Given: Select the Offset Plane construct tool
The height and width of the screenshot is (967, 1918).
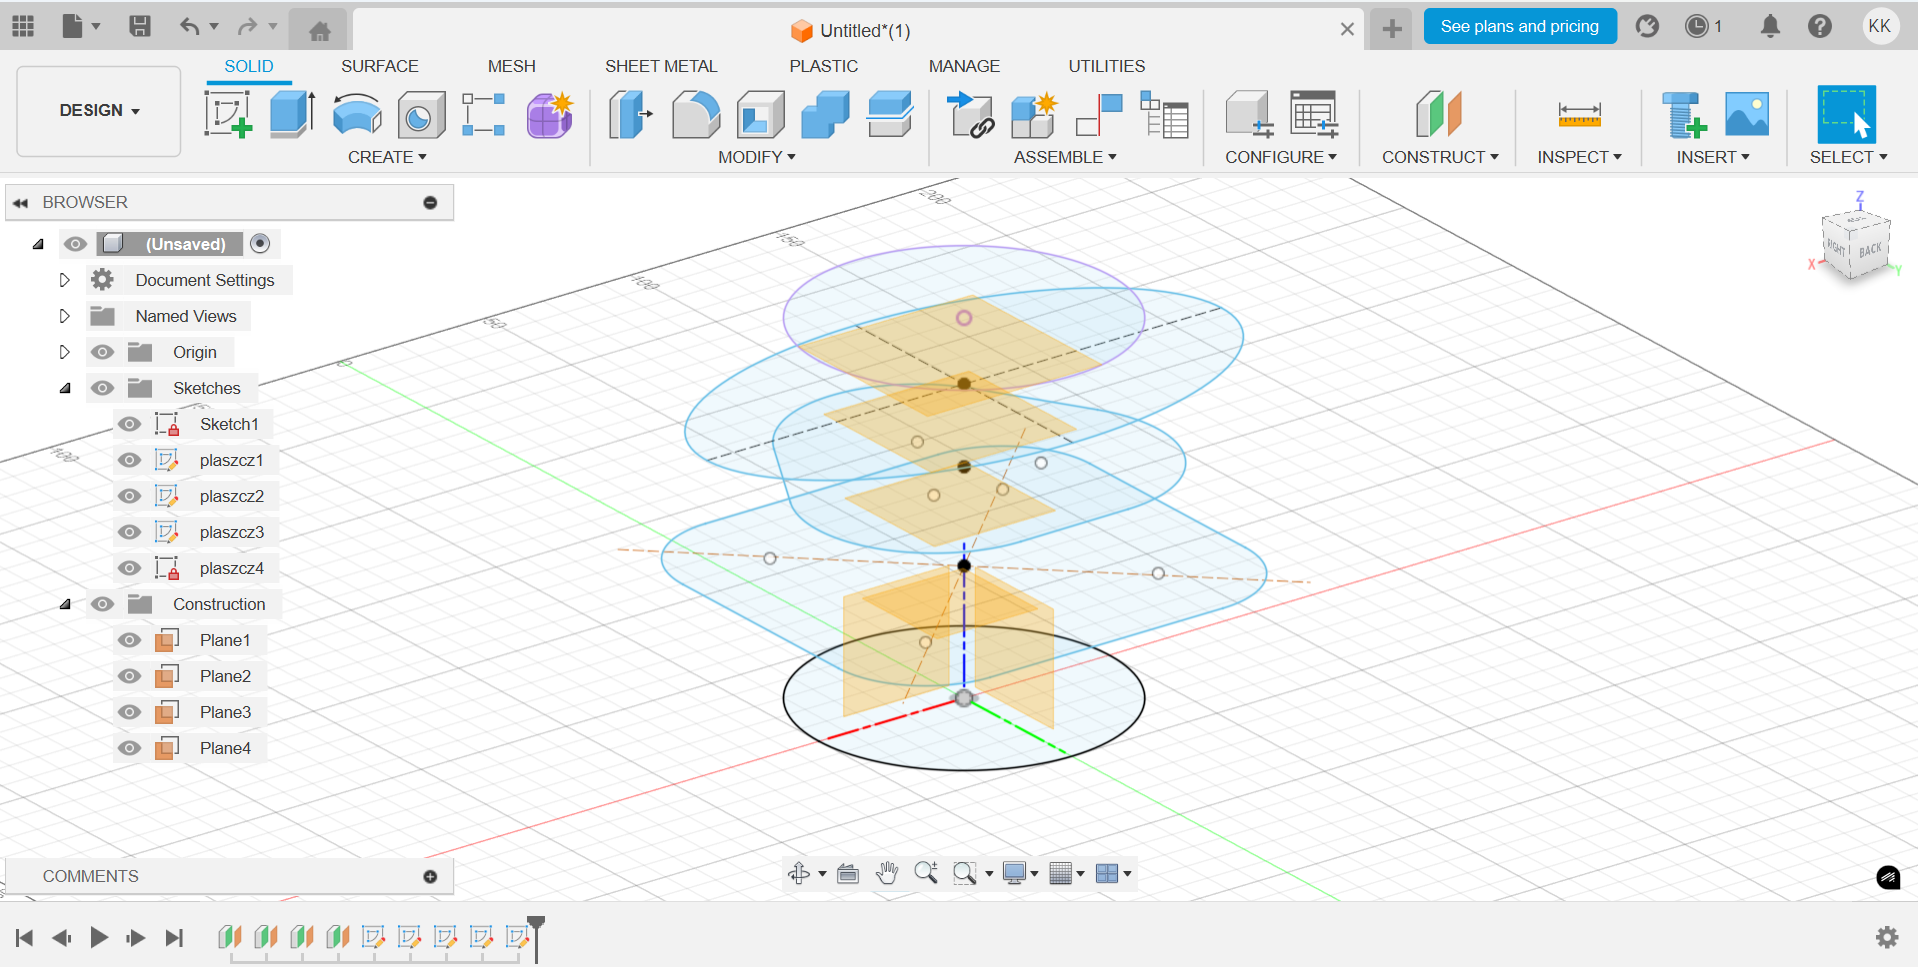Looking at the screenshot, I should (1439, 114).
